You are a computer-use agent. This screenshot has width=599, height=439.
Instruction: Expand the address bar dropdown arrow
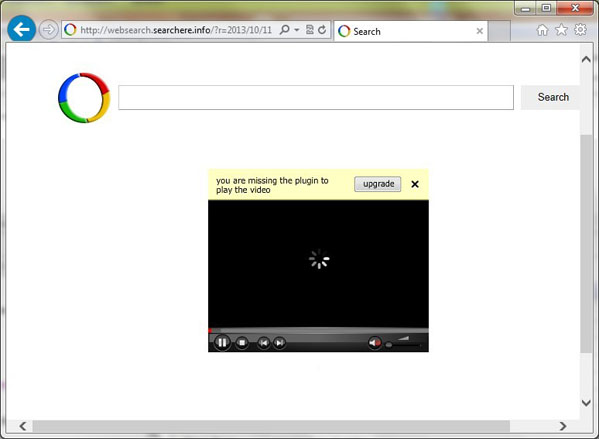pyautogui.click(x=297, y=30)
